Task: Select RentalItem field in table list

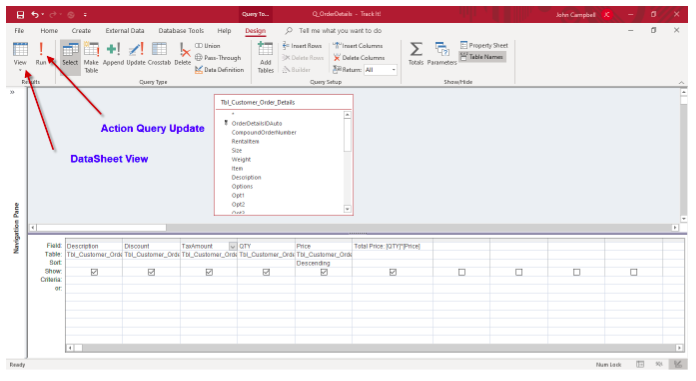Action: pyautogui.click(x=245, y=141)
